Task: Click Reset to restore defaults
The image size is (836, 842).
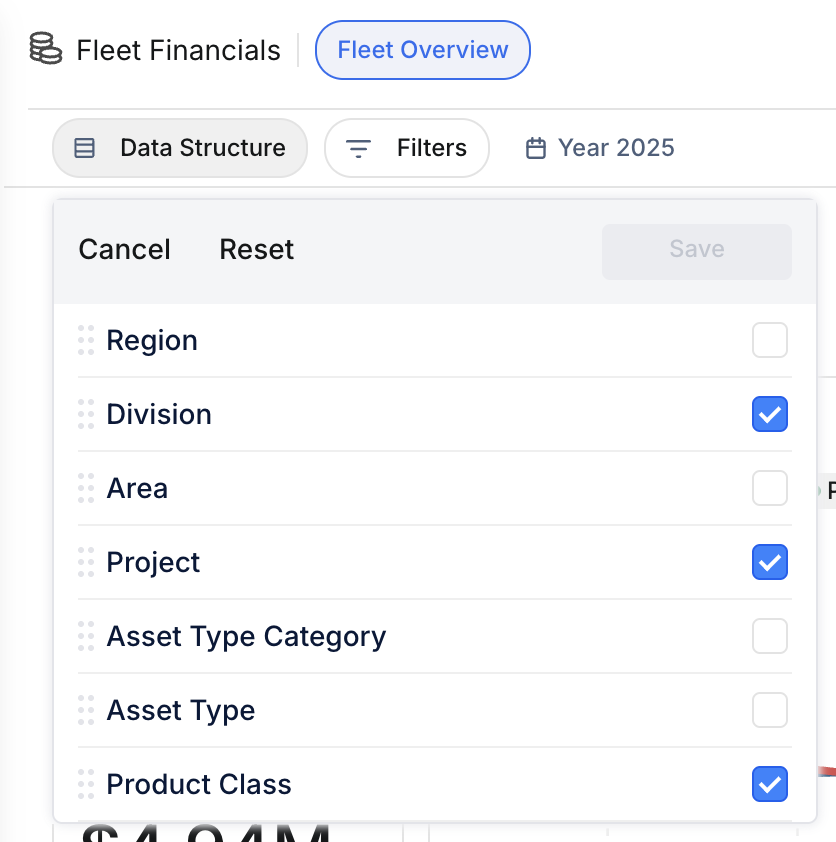Action: point(256,249)
